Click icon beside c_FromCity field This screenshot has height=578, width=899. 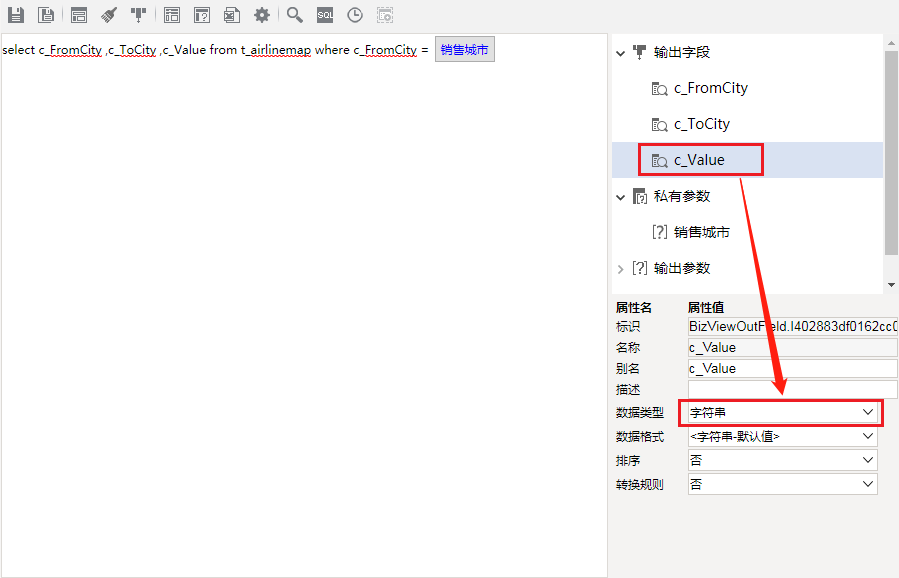pyautogui.click(x=659, y=89)
